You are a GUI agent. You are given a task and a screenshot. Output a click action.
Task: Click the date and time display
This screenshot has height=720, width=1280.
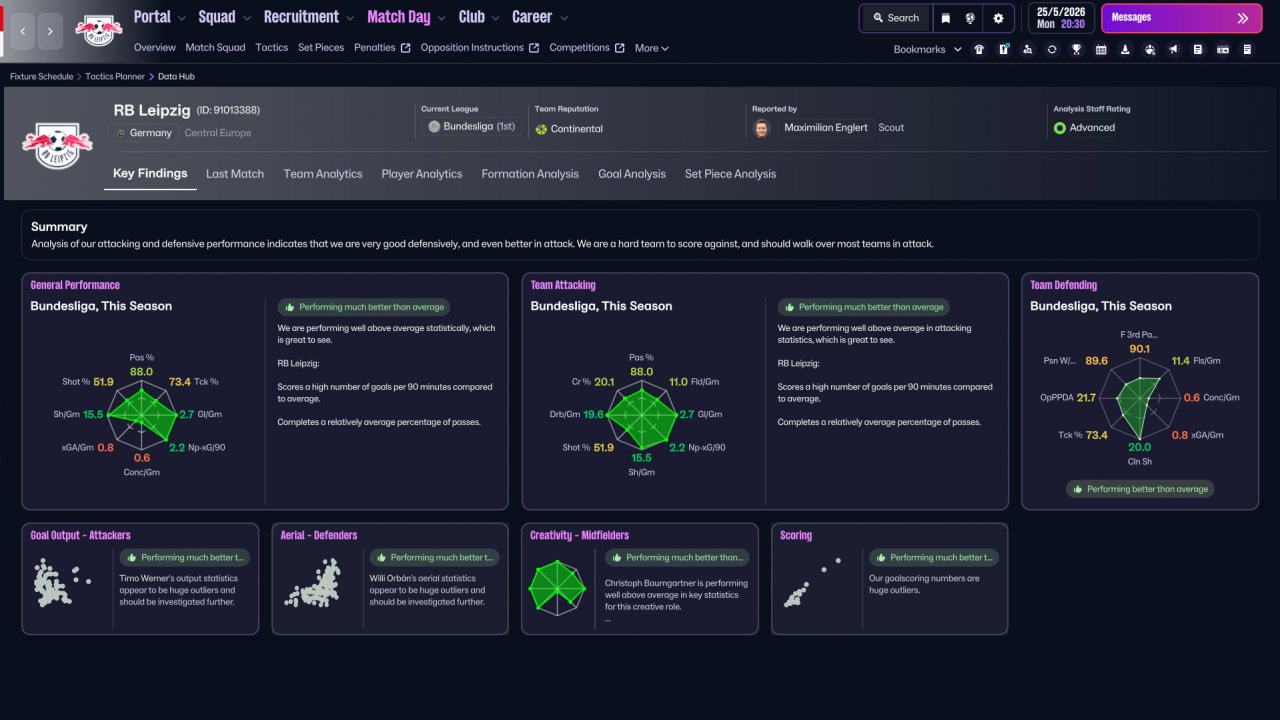tap(1061, 18)
